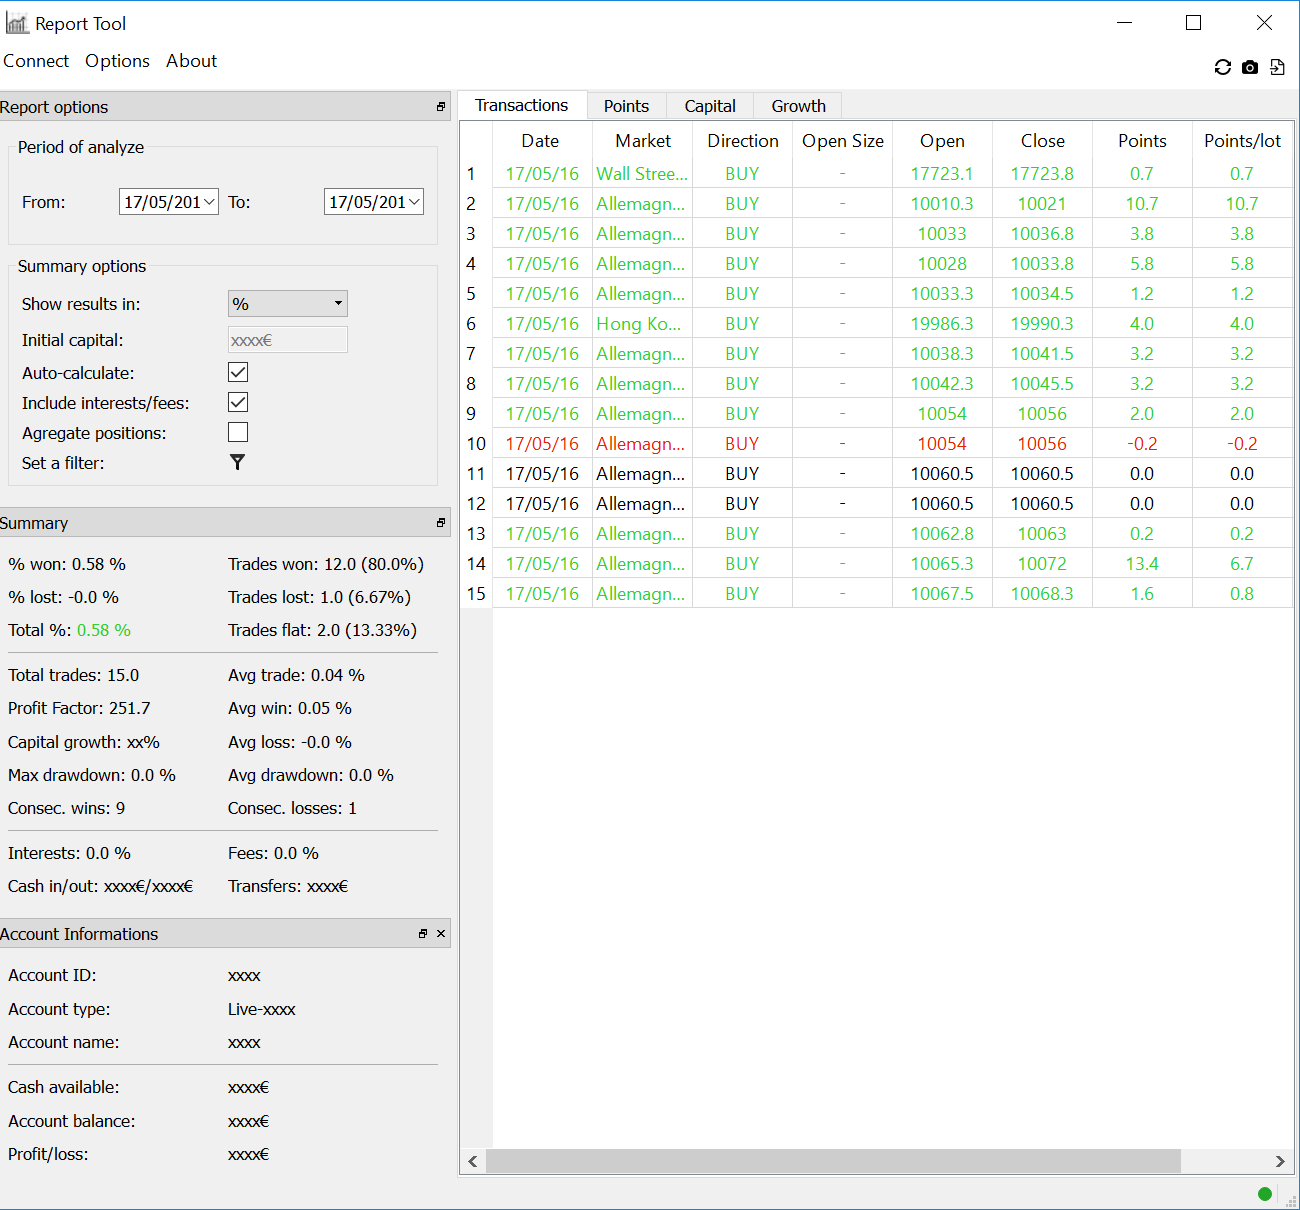Sort by the Points column header

click(x=1142, y=141)
